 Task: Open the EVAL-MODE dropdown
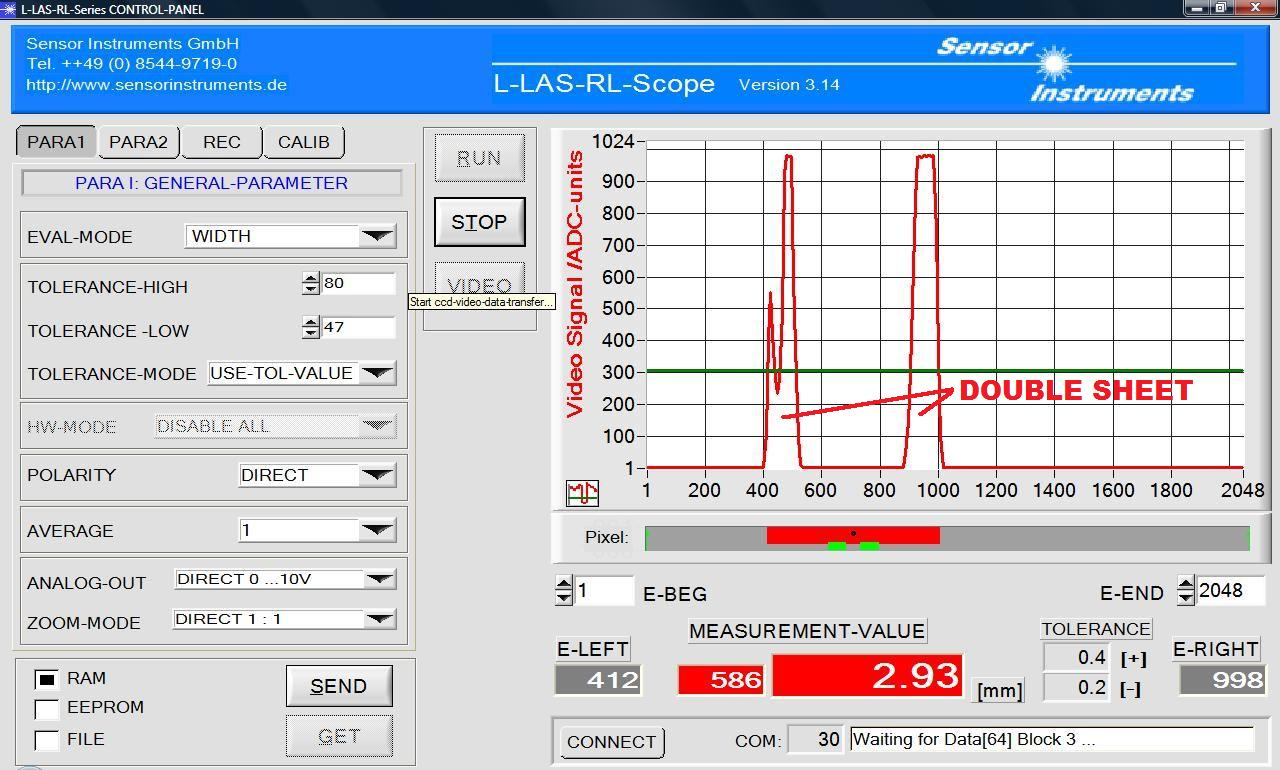291,236
